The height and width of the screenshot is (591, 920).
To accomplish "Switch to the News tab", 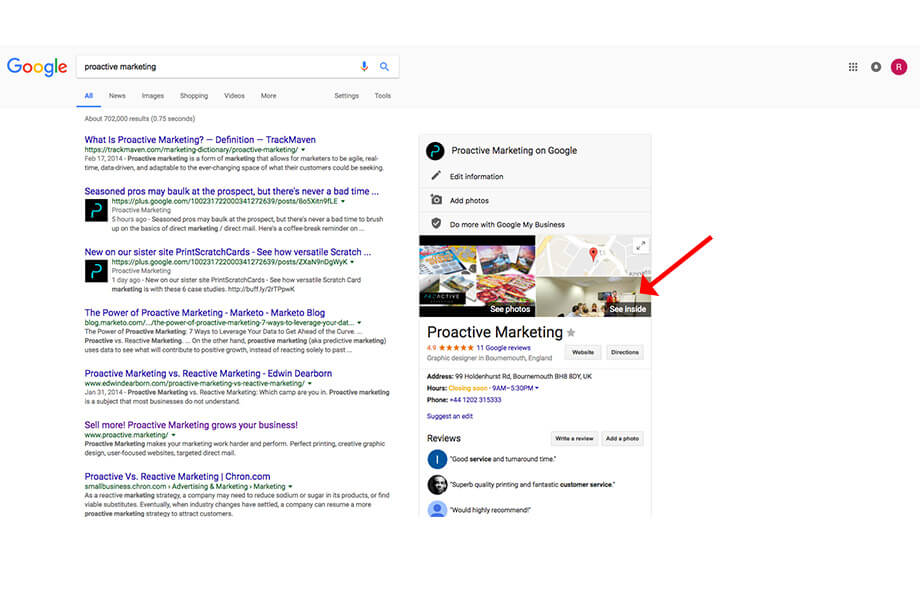I will [117, 96].
